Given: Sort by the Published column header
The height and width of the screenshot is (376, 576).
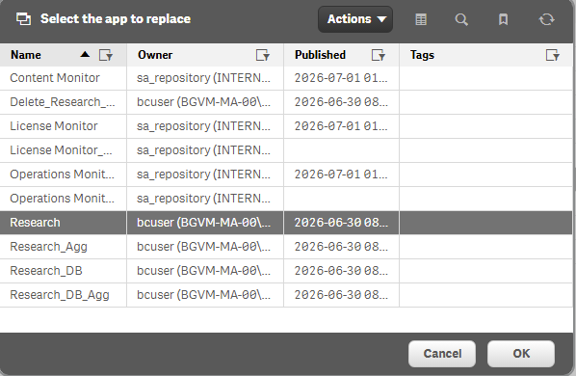Looking at the screenshot, I should click(320, 55).
